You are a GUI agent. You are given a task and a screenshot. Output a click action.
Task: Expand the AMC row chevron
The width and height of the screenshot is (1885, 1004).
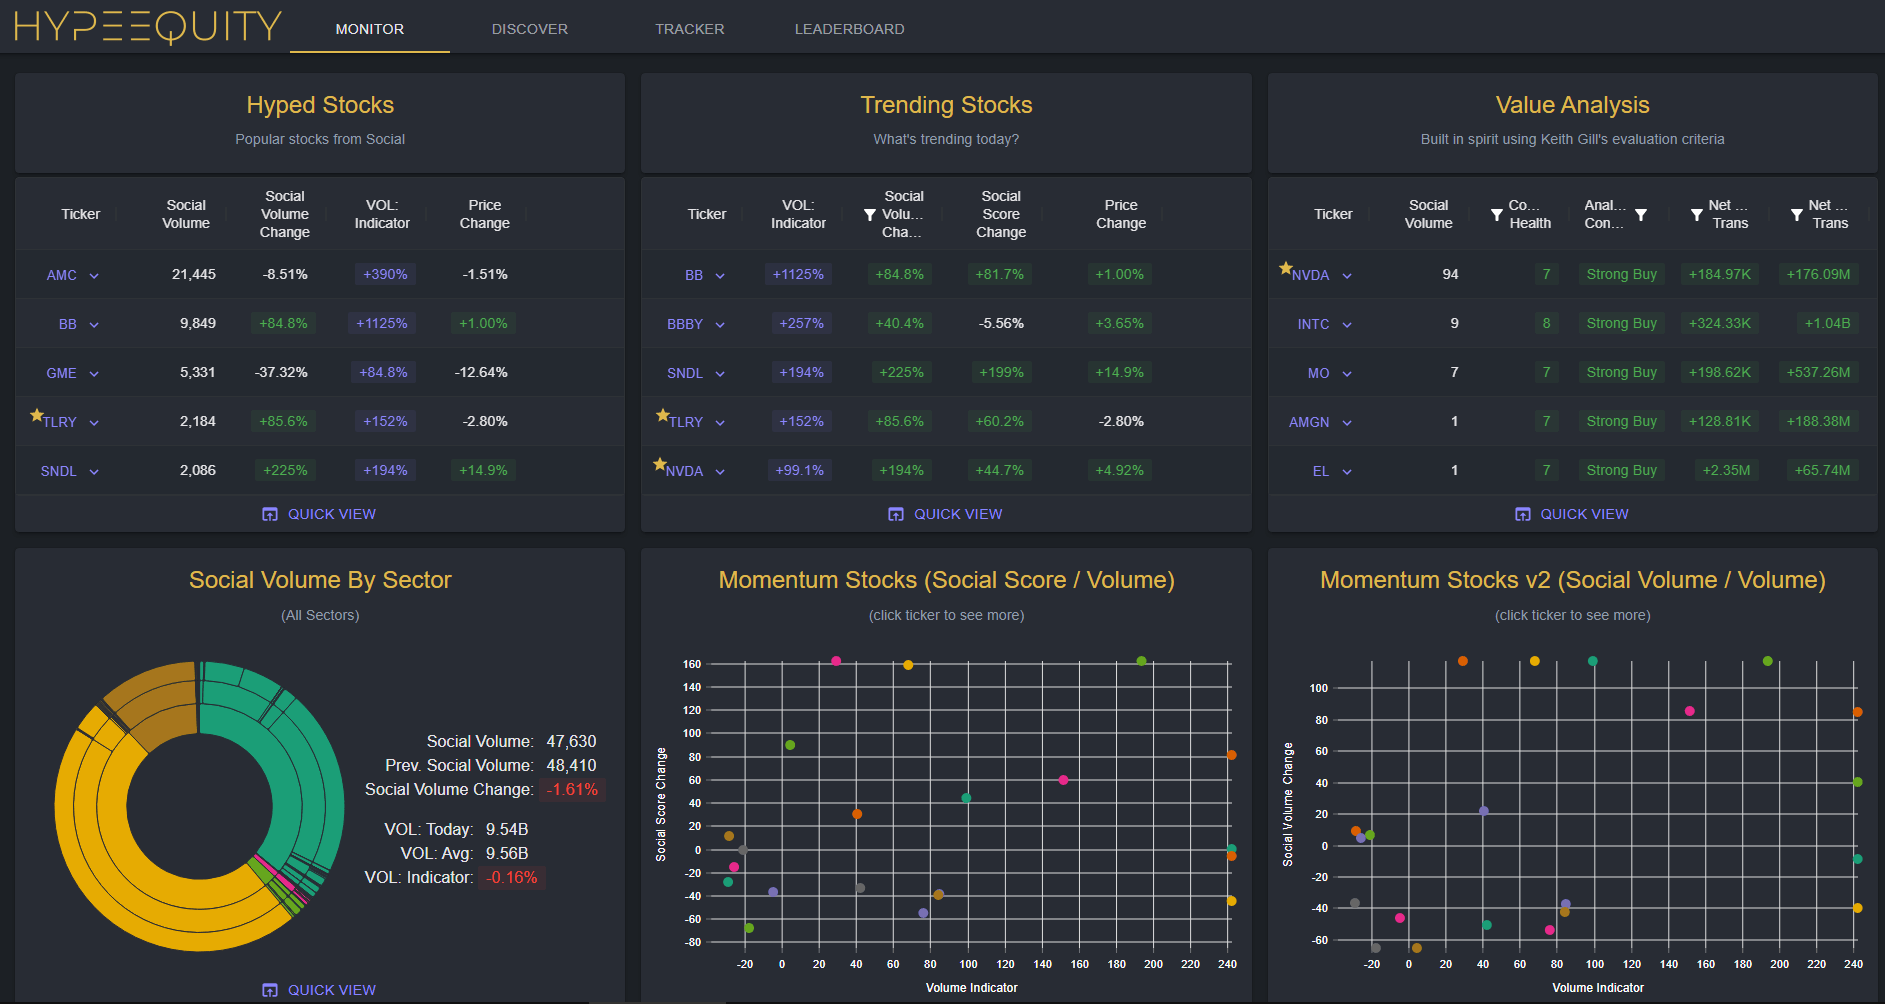click(94, 276)
